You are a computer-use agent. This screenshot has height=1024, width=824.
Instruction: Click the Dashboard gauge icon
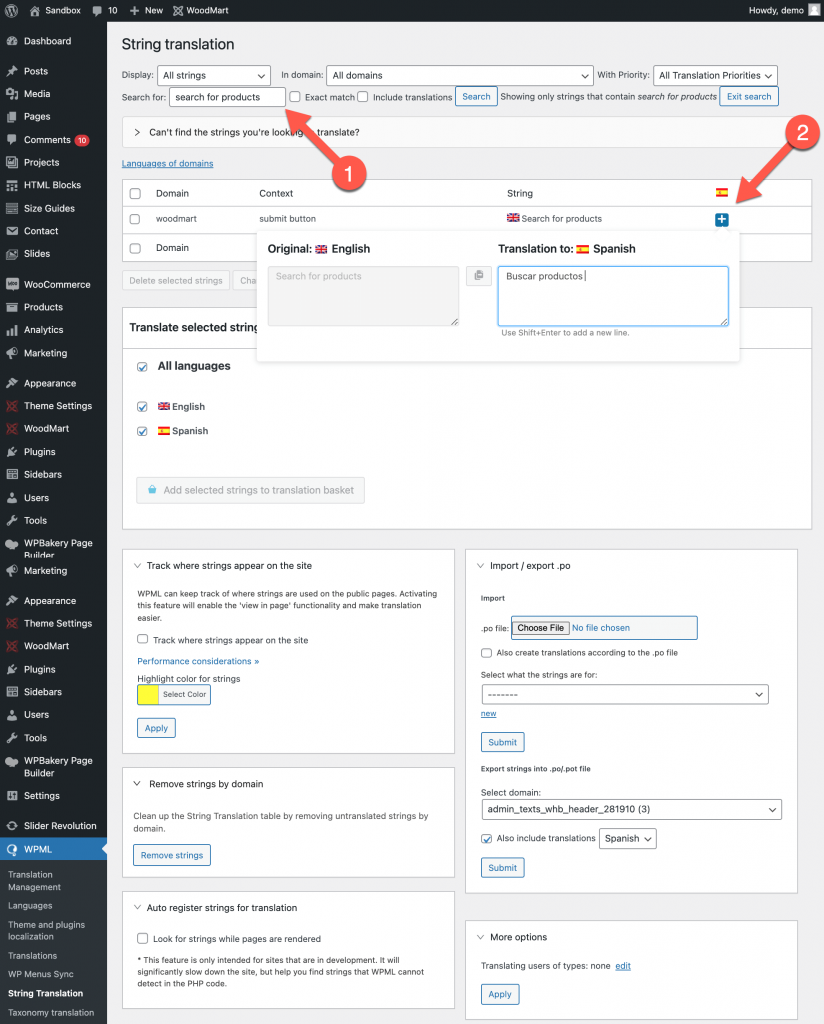pyautogui.click(x=12, y=41)
